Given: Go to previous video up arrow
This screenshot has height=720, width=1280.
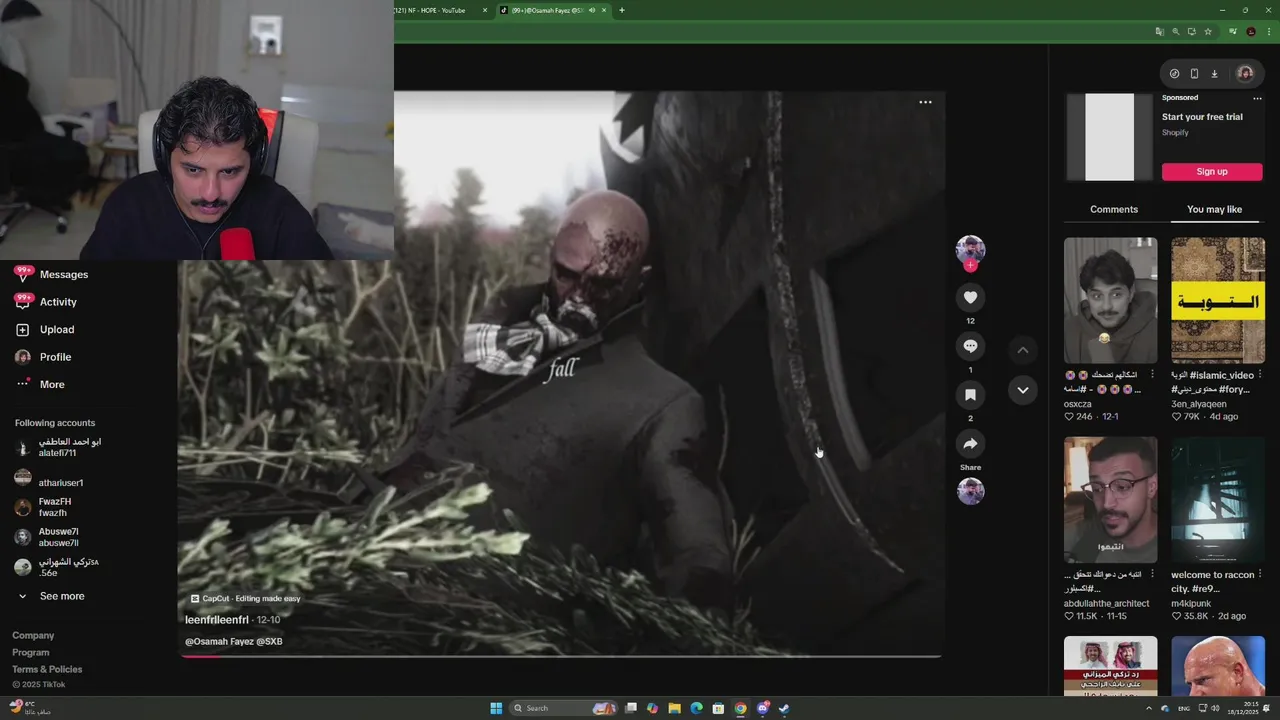Looking at the screenshot, I should pos(1022,350).
